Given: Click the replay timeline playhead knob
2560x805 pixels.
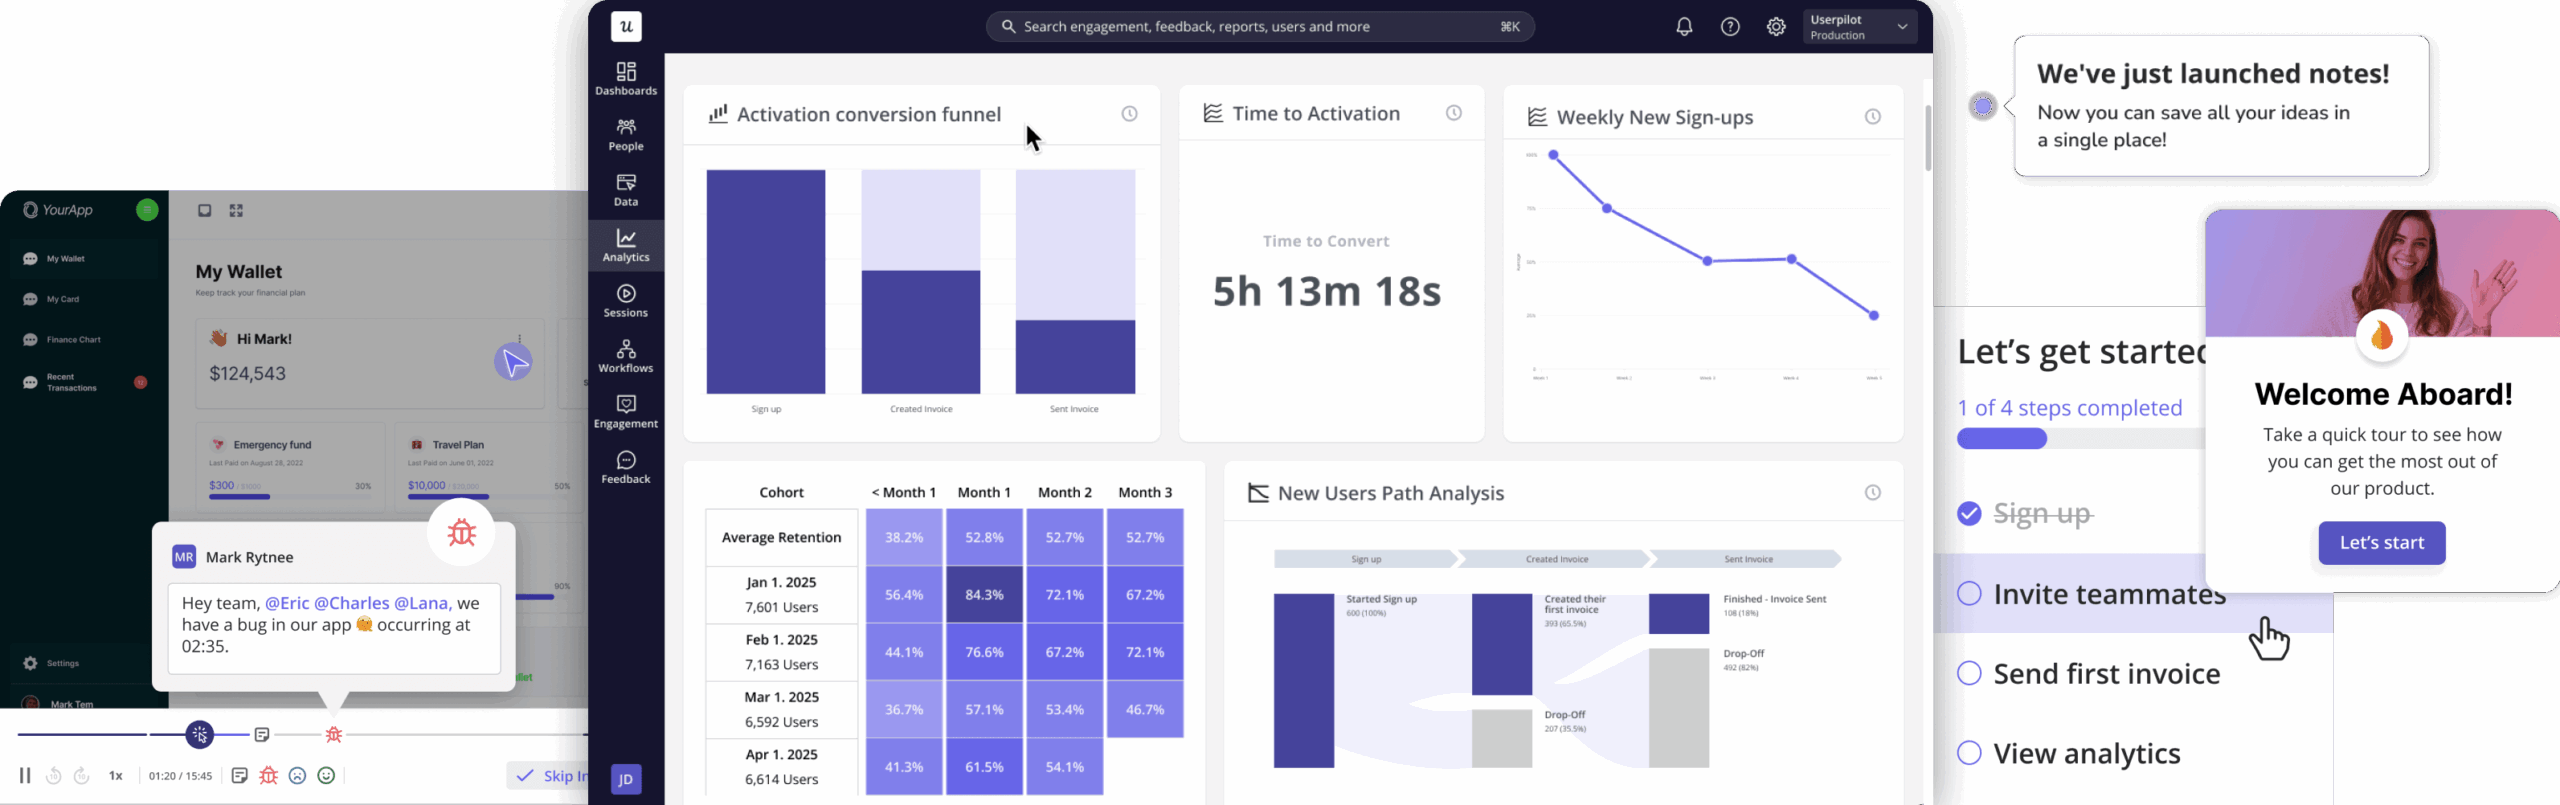Looking at the screenshot, I should (x=200, y=735).
